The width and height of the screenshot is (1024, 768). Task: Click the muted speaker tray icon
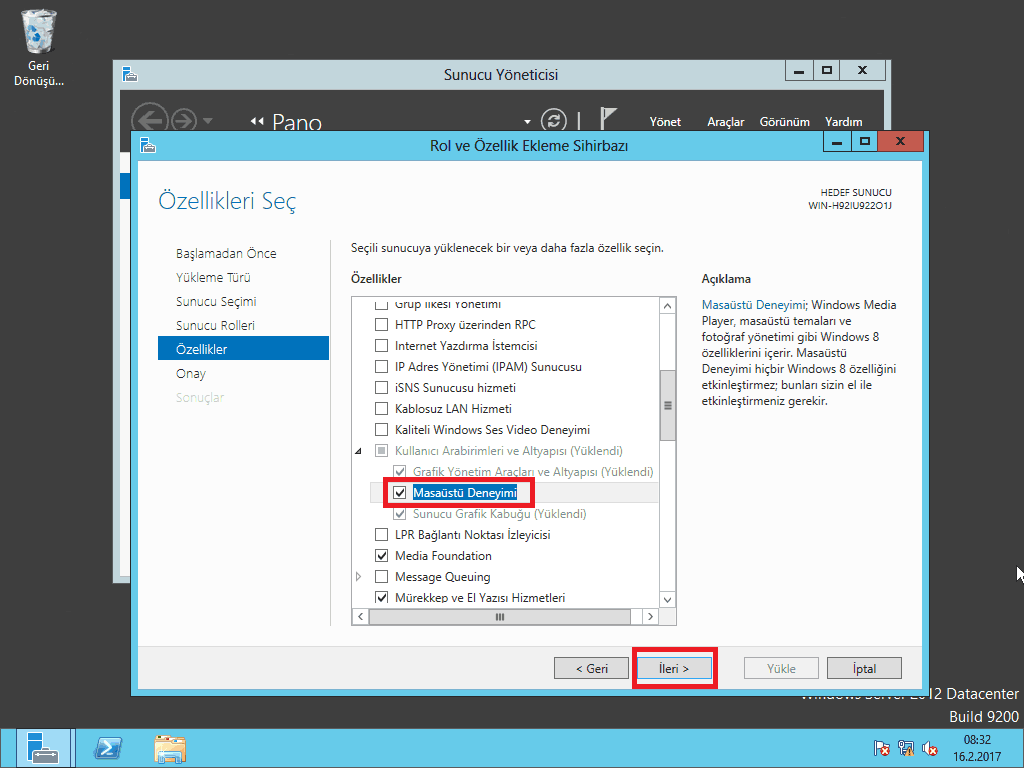pyautogui.click(x=929, y=748)
